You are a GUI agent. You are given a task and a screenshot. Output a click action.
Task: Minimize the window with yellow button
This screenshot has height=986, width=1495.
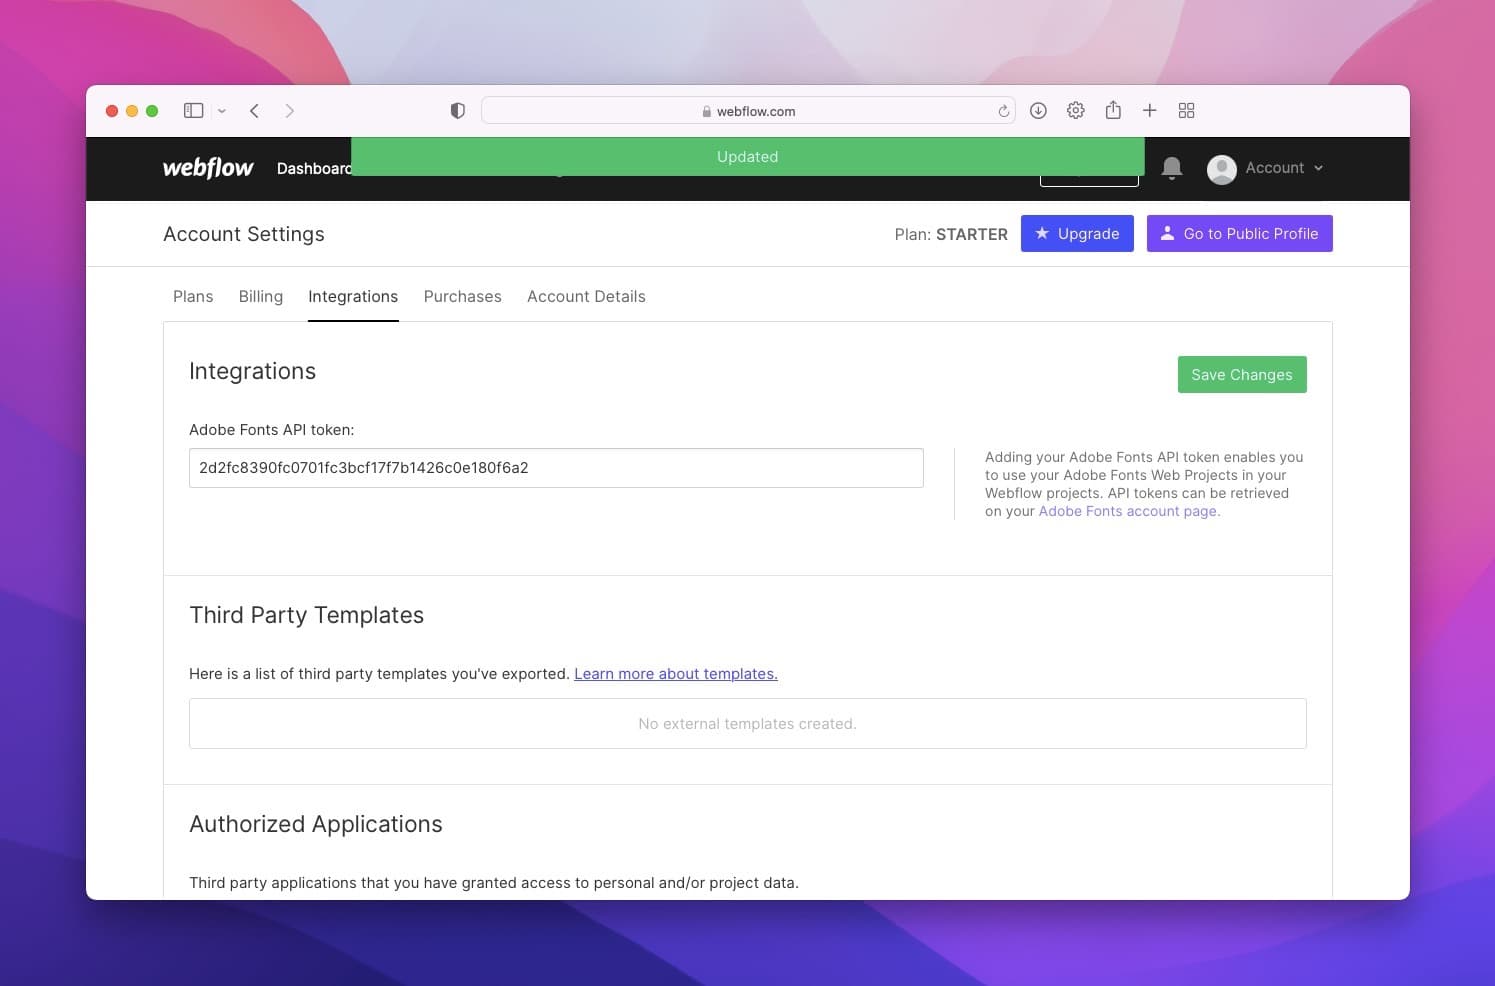click(132, 111)
